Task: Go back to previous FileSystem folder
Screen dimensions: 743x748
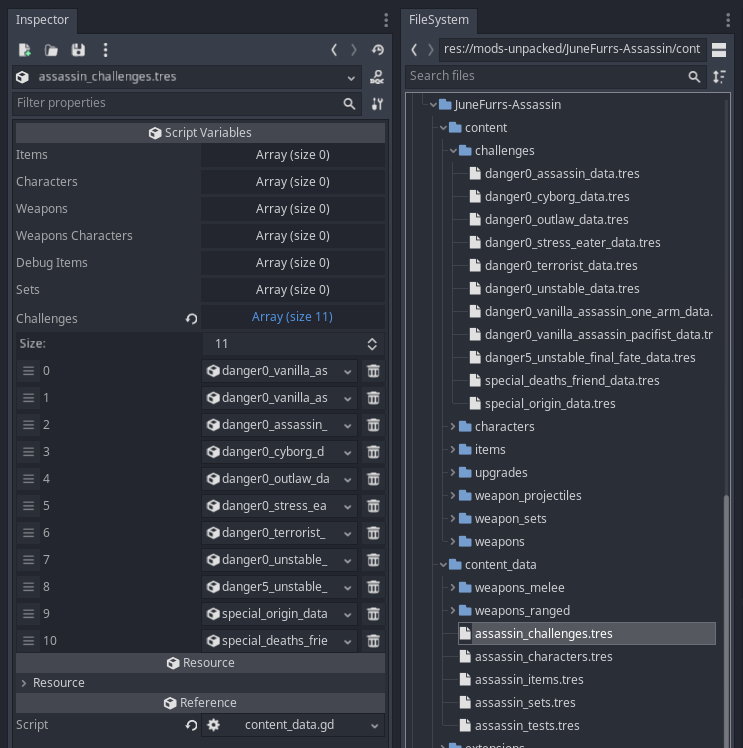Action: pyautogui.click(x=414, y=50)
